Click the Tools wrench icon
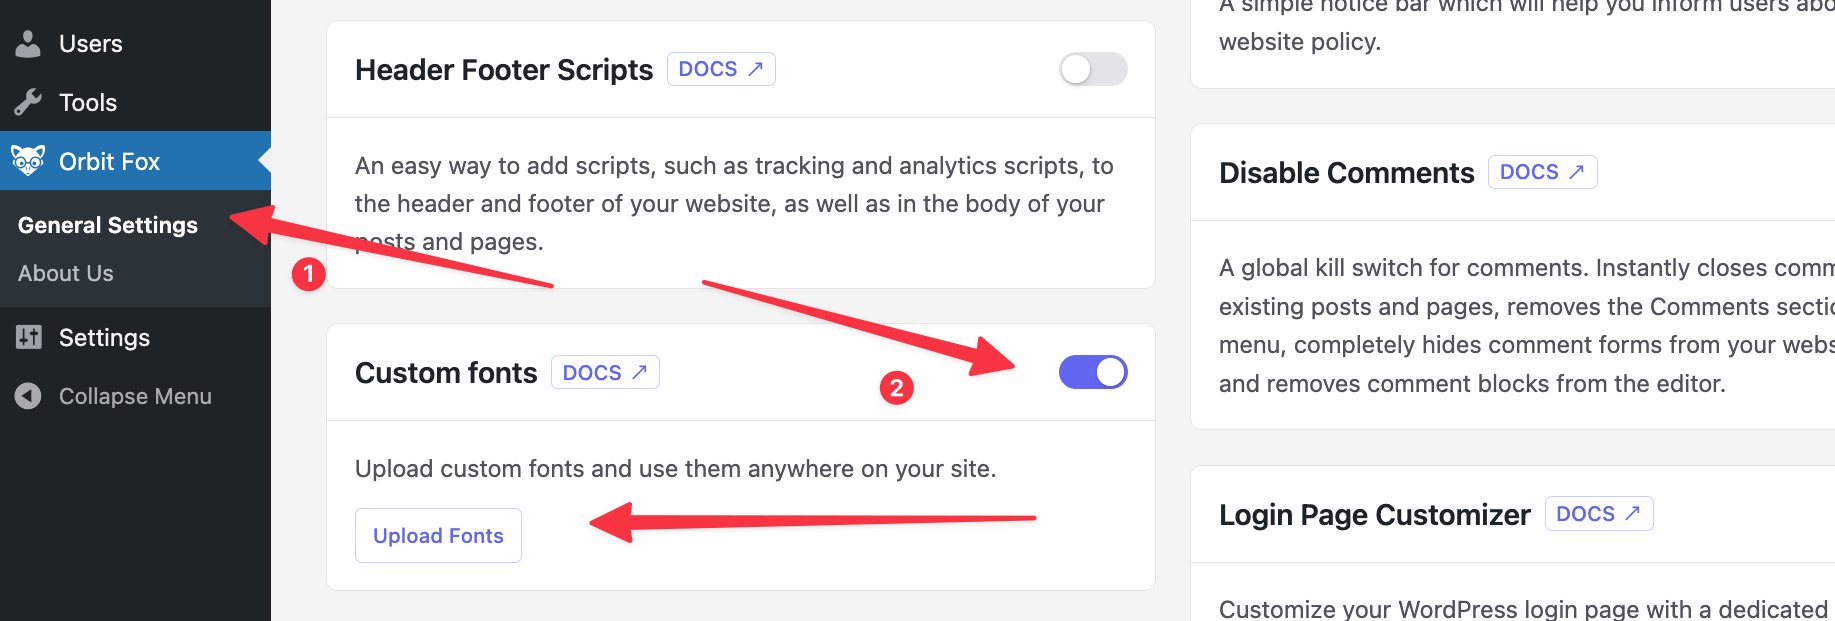 [x=28, y=102]
